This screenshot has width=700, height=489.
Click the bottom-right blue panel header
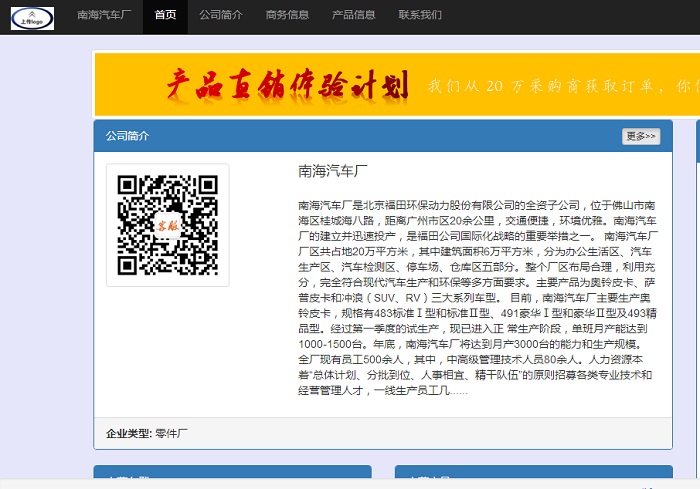coord(532,477)
